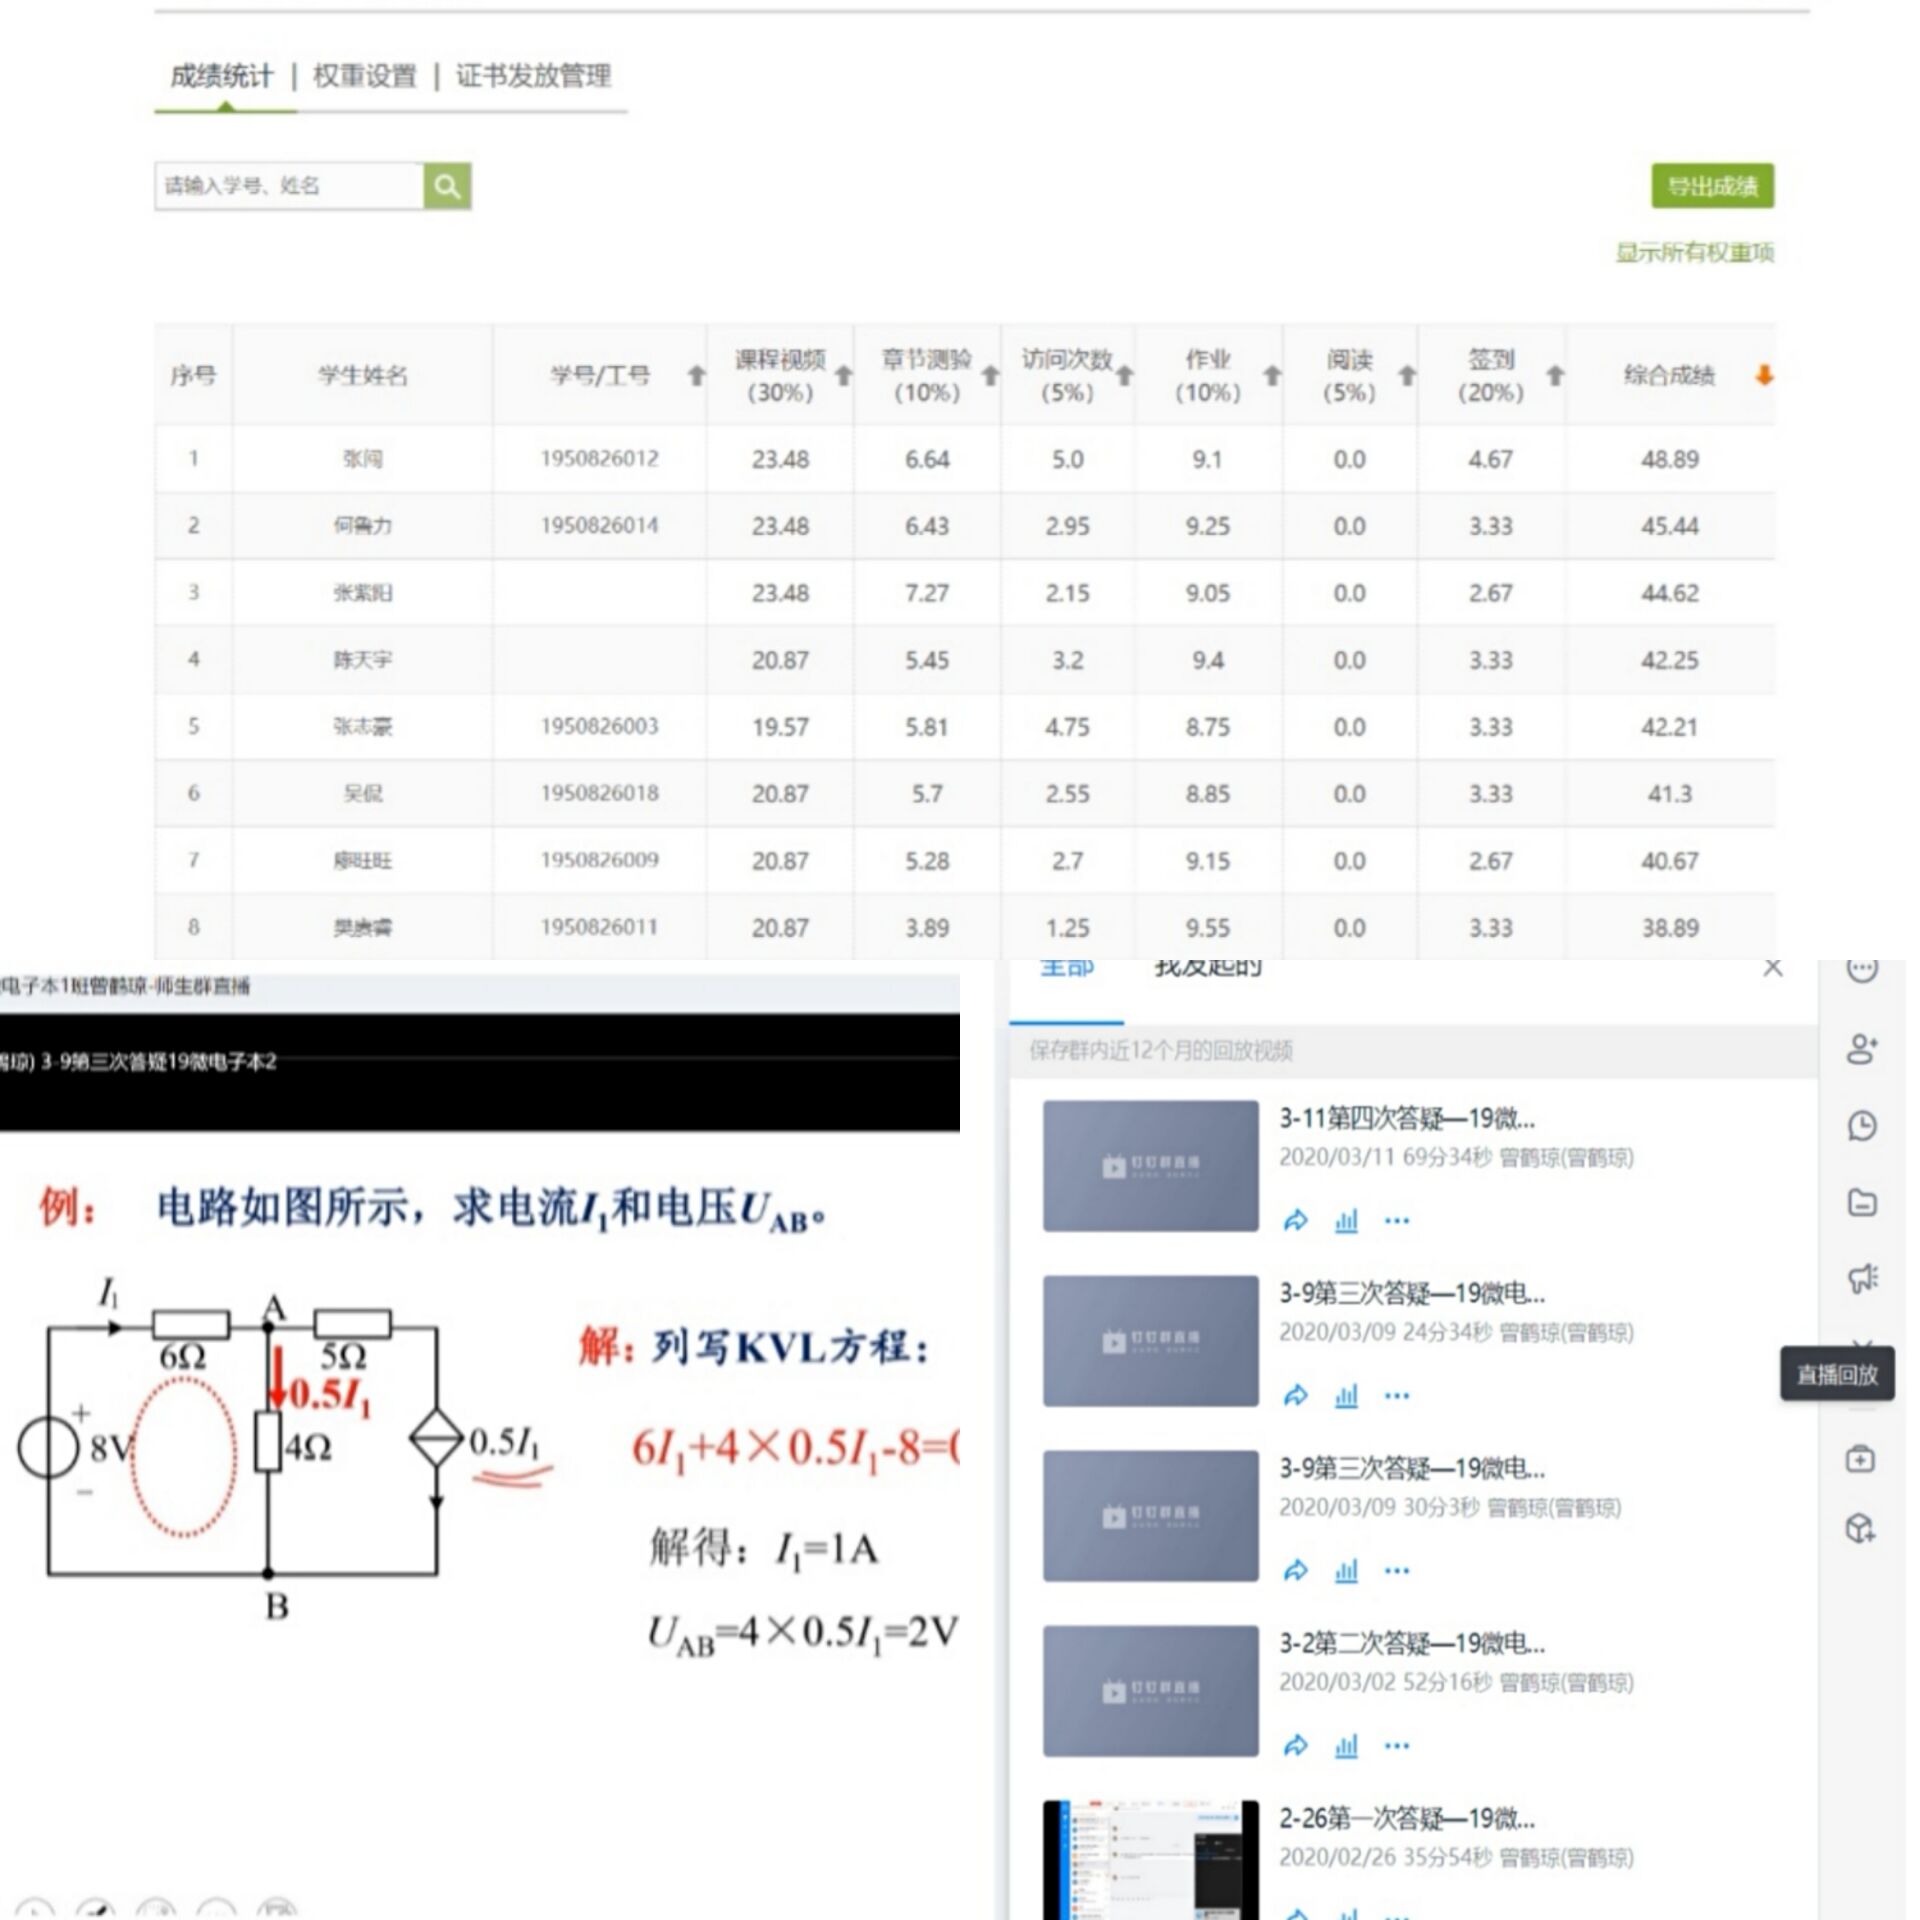The image size is (1920, 1920).
Task: Click the green search magnifier icon
Action: coord(447,186)
